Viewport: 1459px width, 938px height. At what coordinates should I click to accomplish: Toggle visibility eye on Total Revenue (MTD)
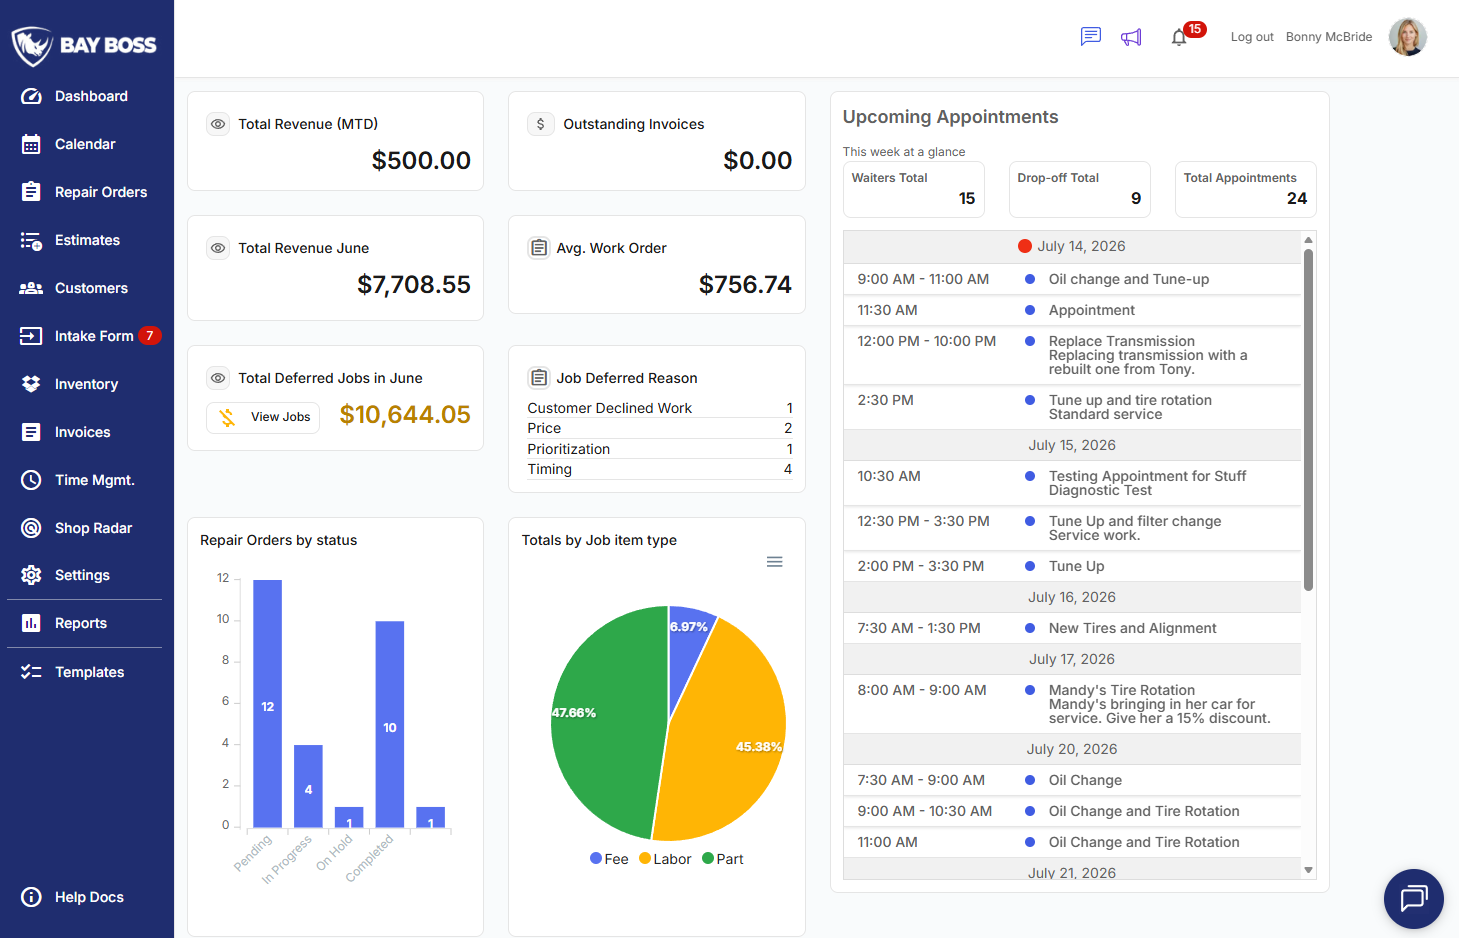pos(218,124)
